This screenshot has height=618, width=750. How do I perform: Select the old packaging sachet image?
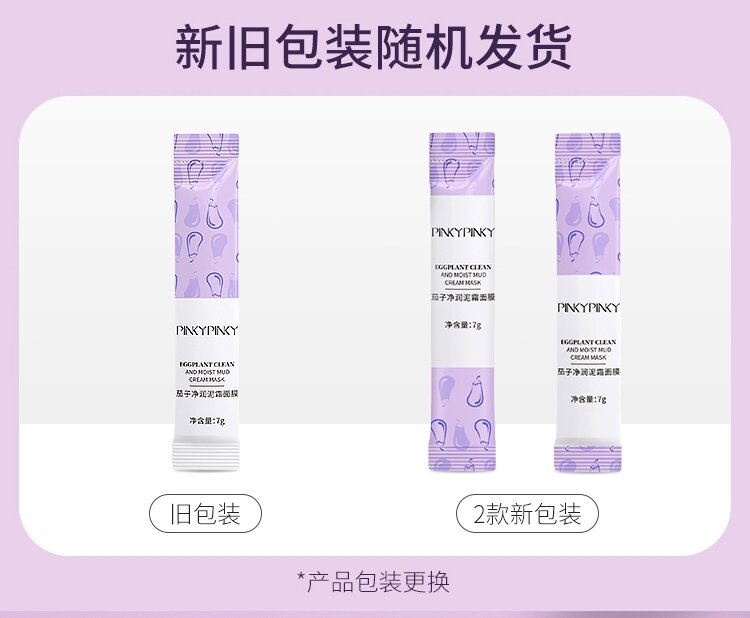206,302
